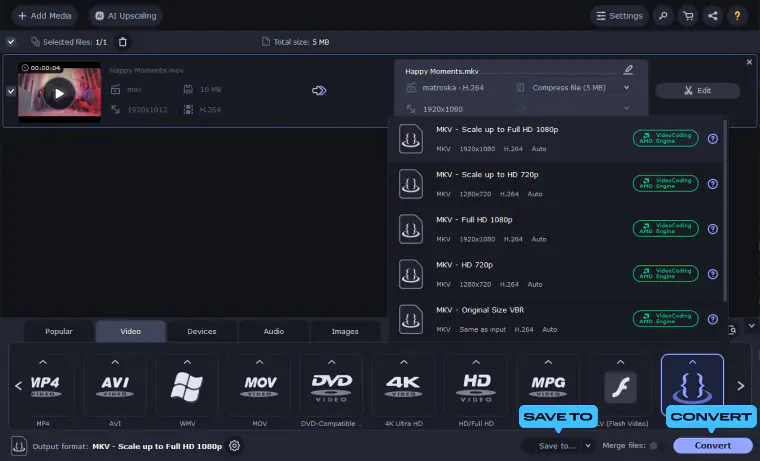Switch to the Devices tab
This screenshot has width=760, height=461.
[202, 332]
